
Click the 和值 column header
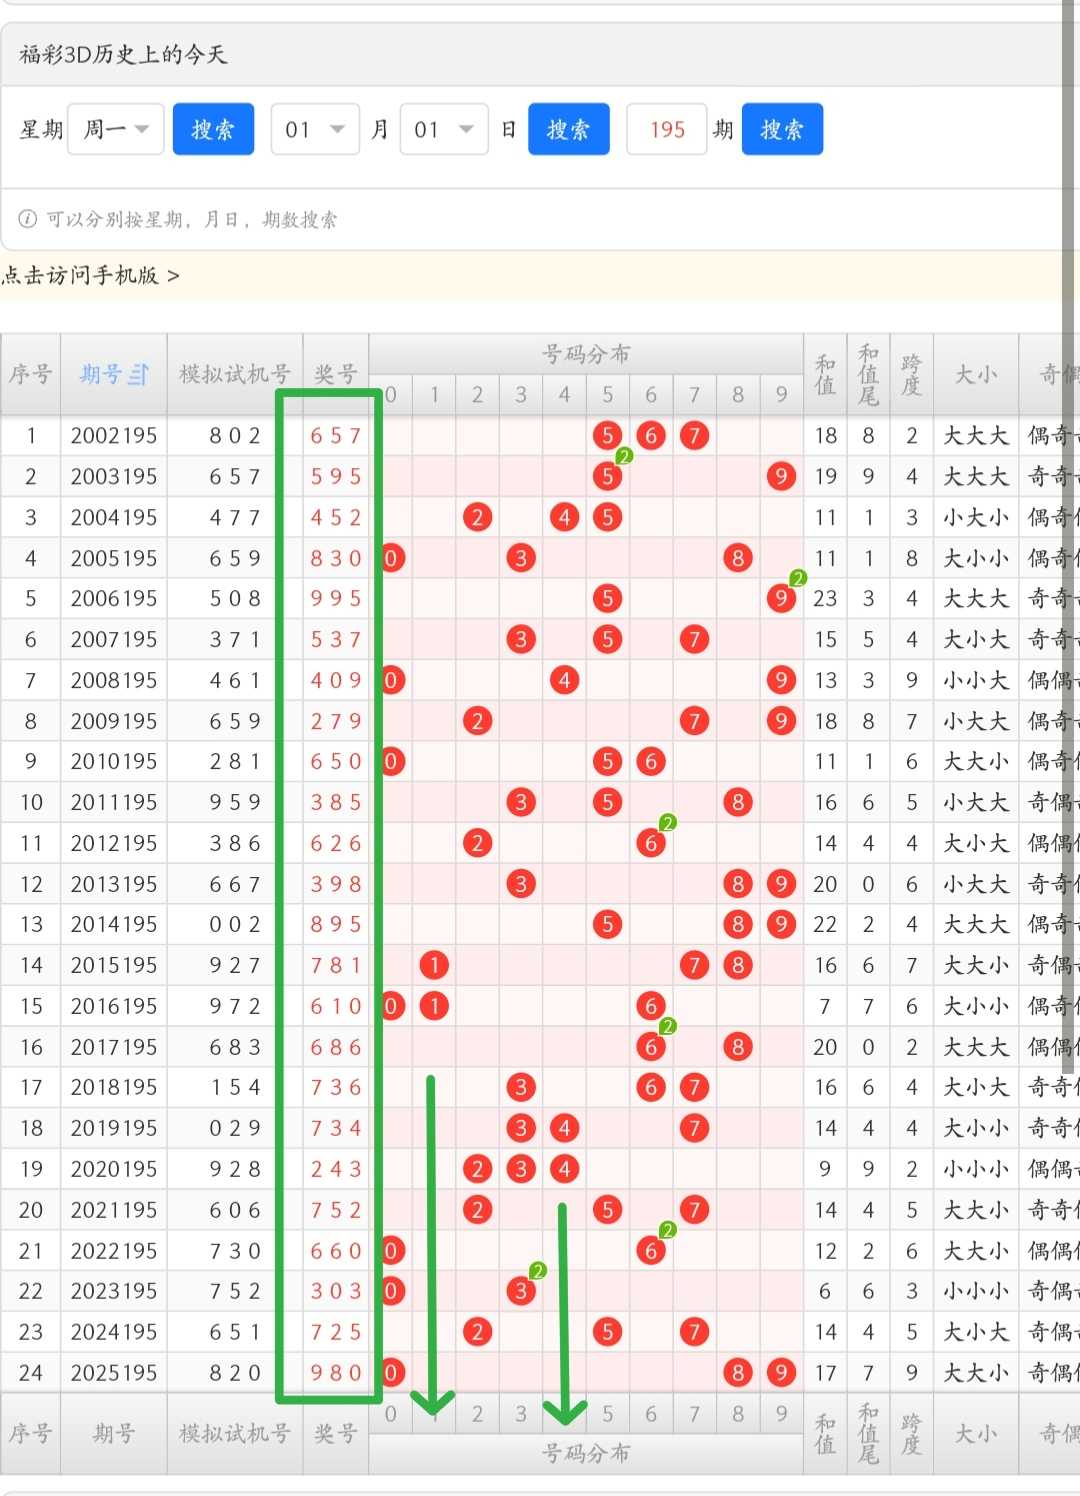(825, 375)
